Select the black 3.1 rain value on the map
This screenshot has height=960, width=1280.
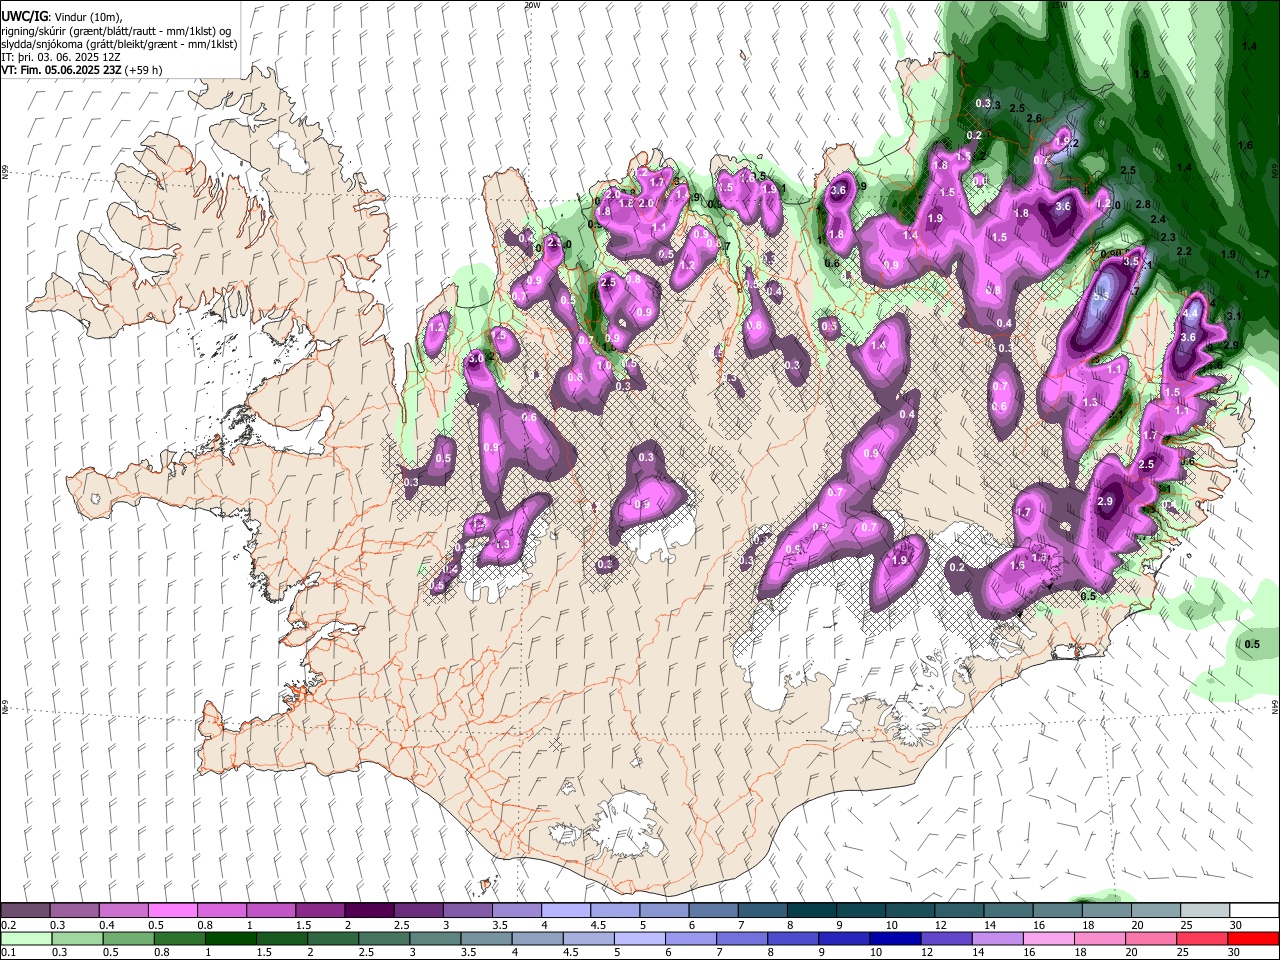point(1234,316)
